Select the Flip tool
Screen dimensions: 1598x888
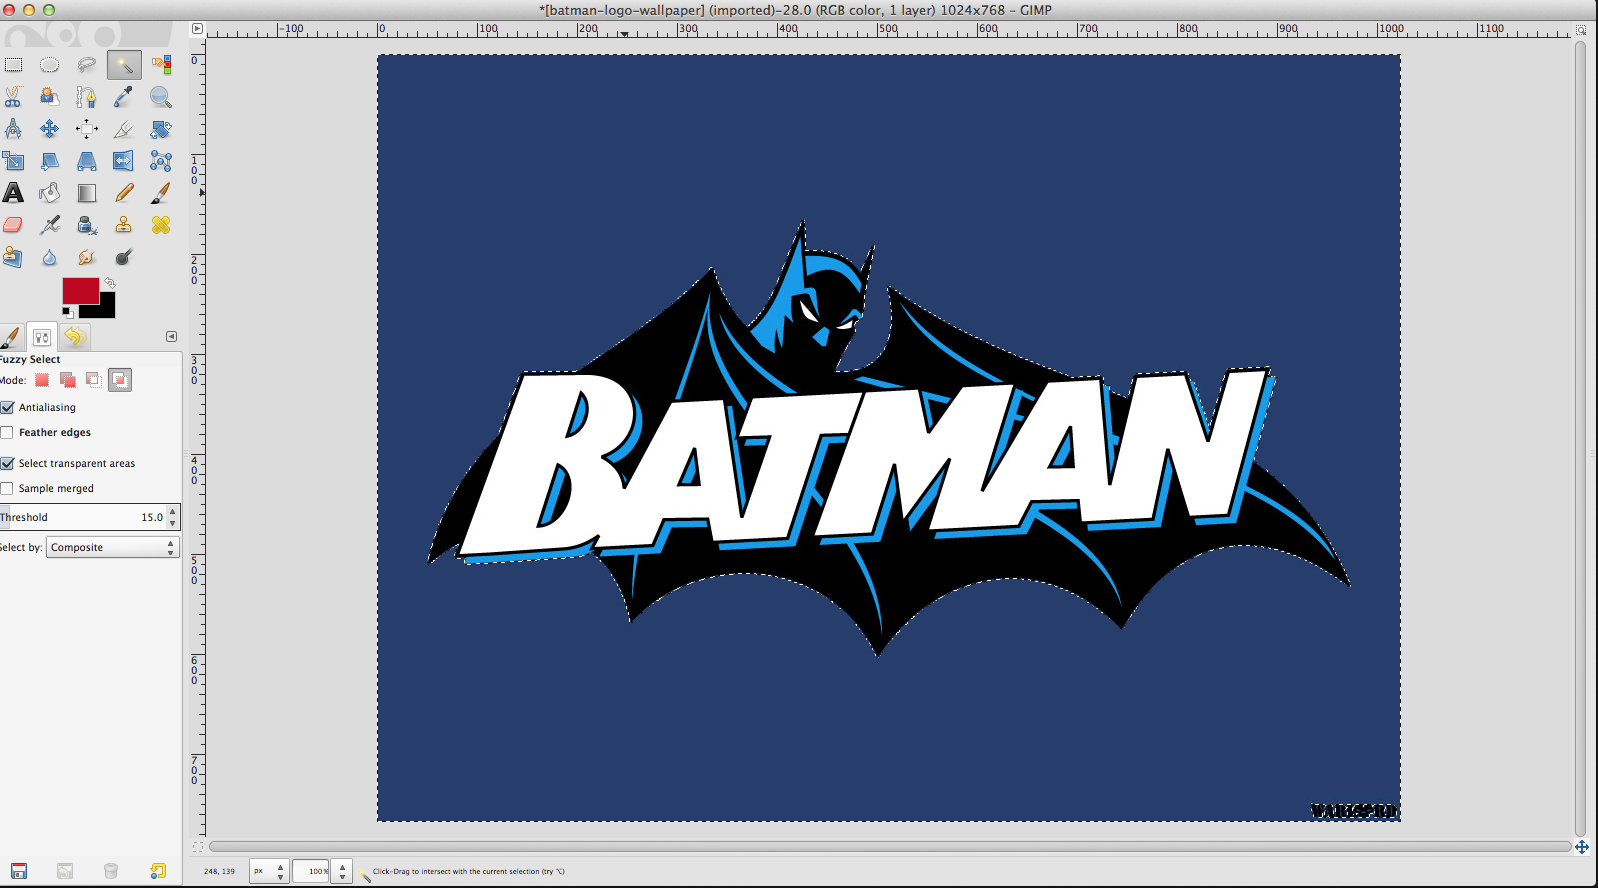pos(124,161)
